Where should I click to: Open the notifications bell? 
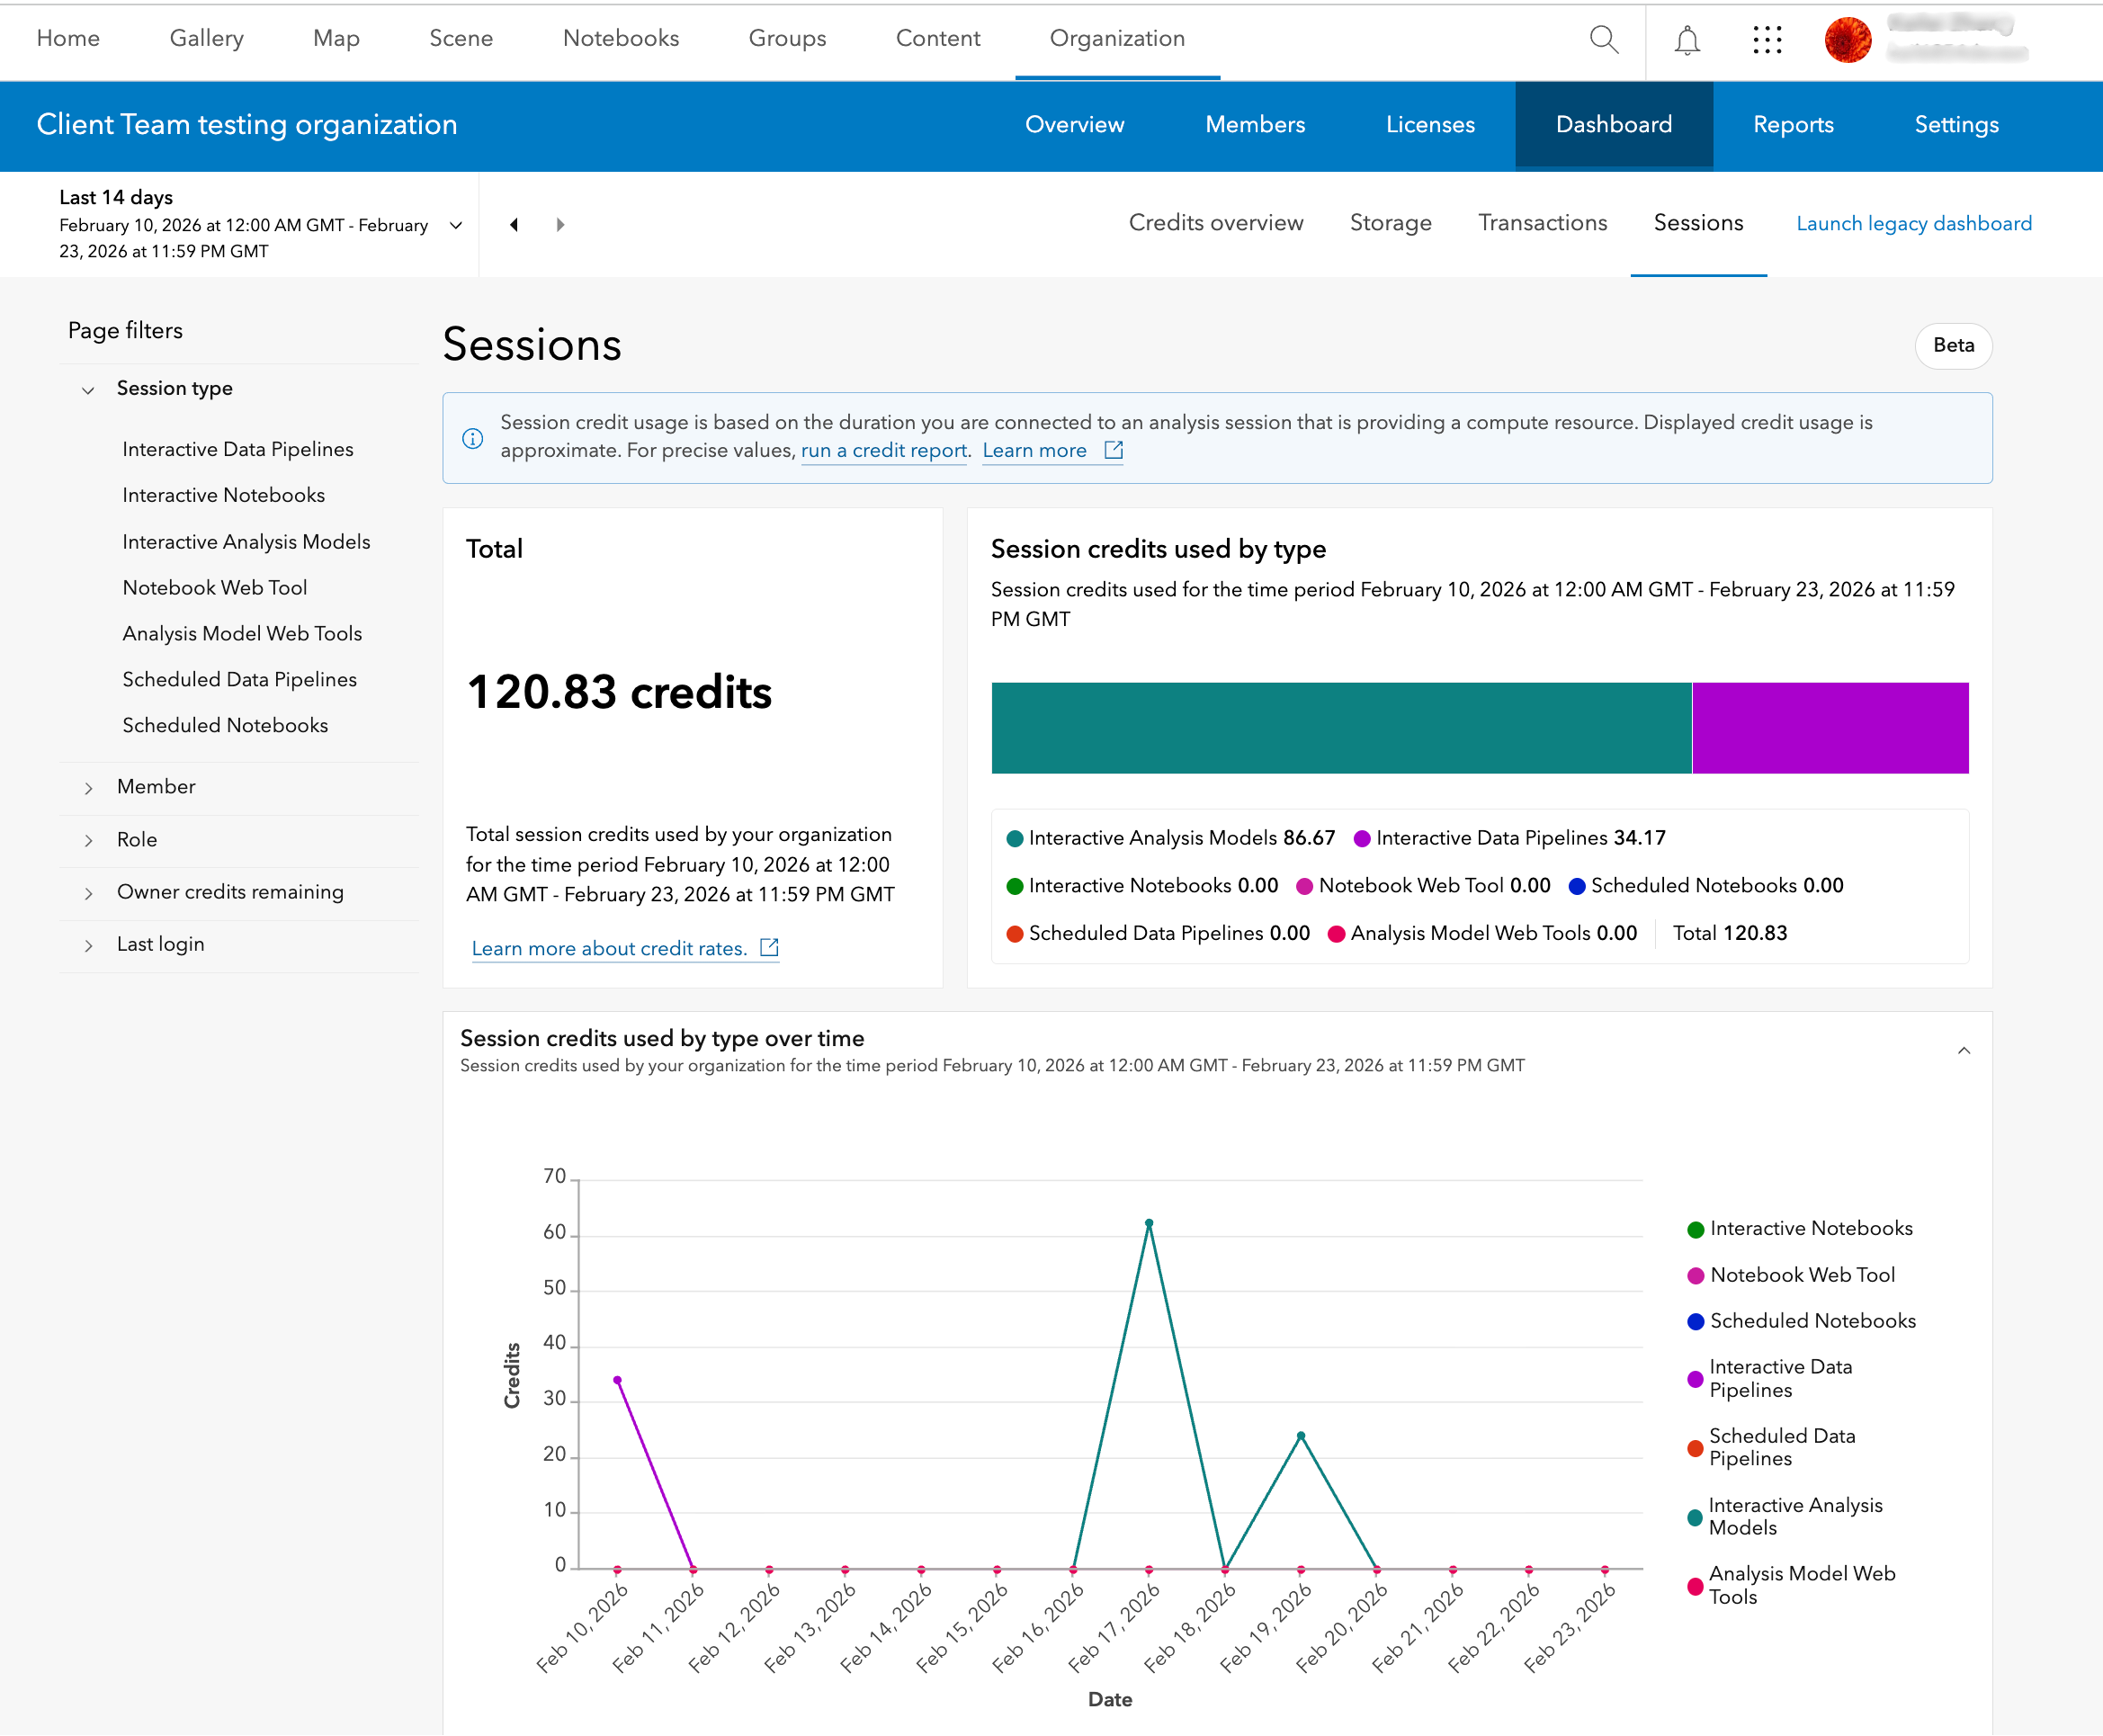(x=1687, y=40)
